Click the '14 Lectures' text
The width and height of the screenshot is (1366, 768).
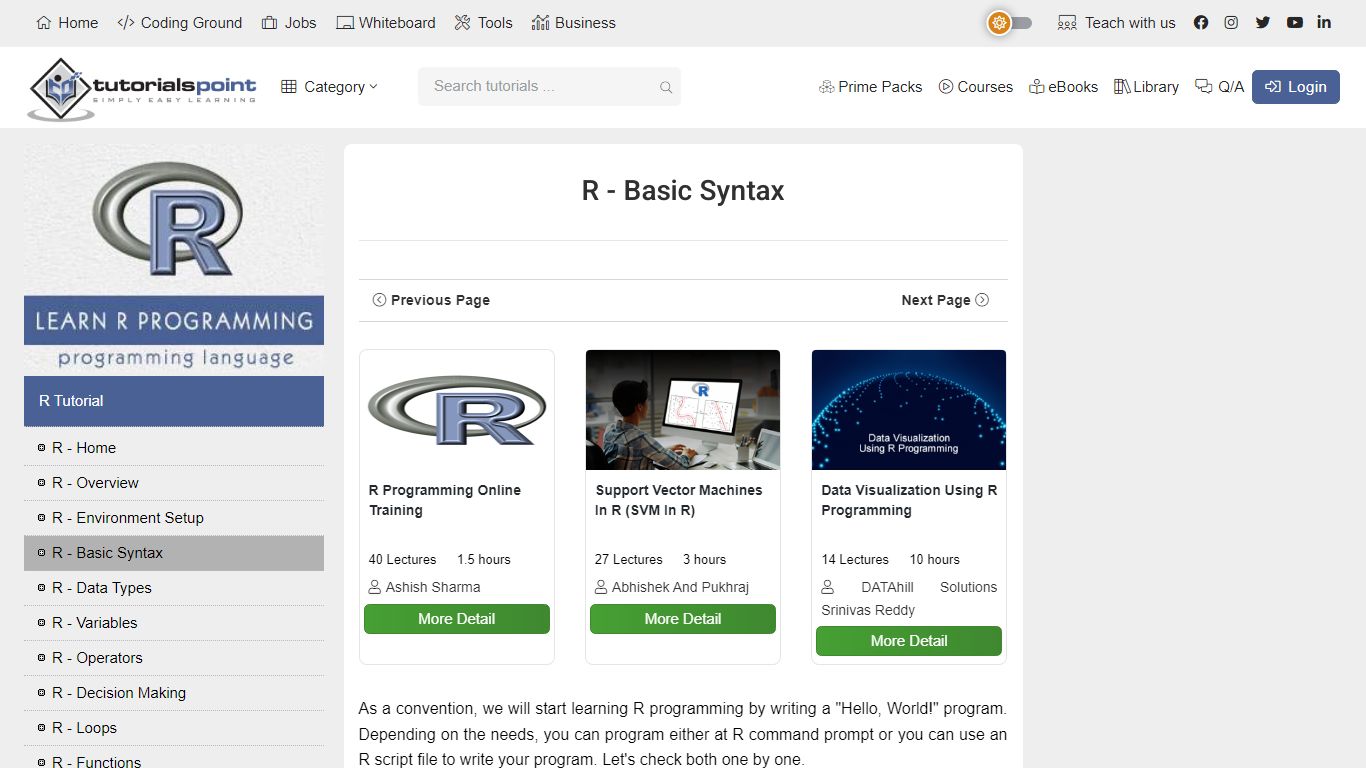coord(855,559)
